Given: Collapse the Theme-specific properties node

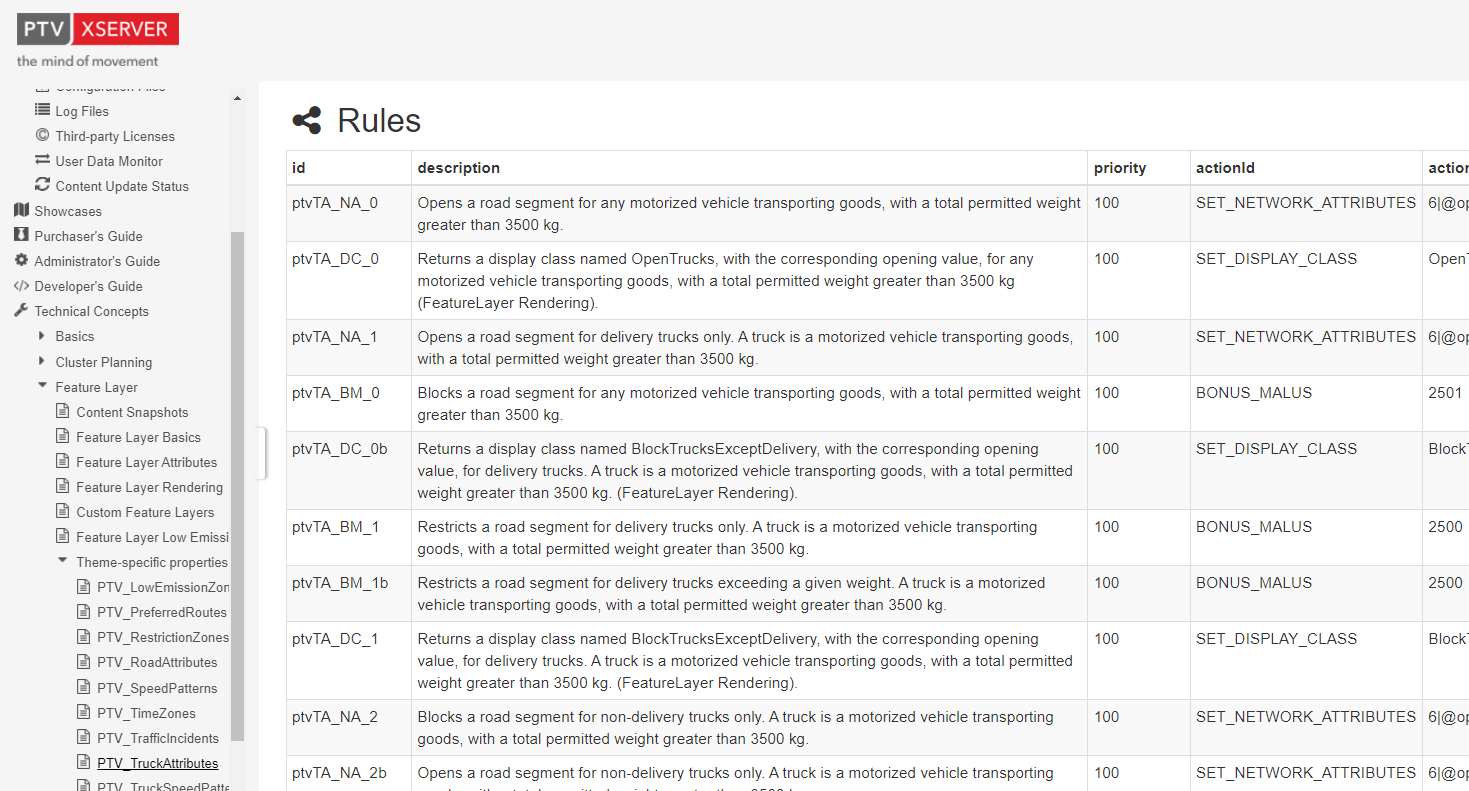Looking at the screenshot, I should [x=63, y=562].
